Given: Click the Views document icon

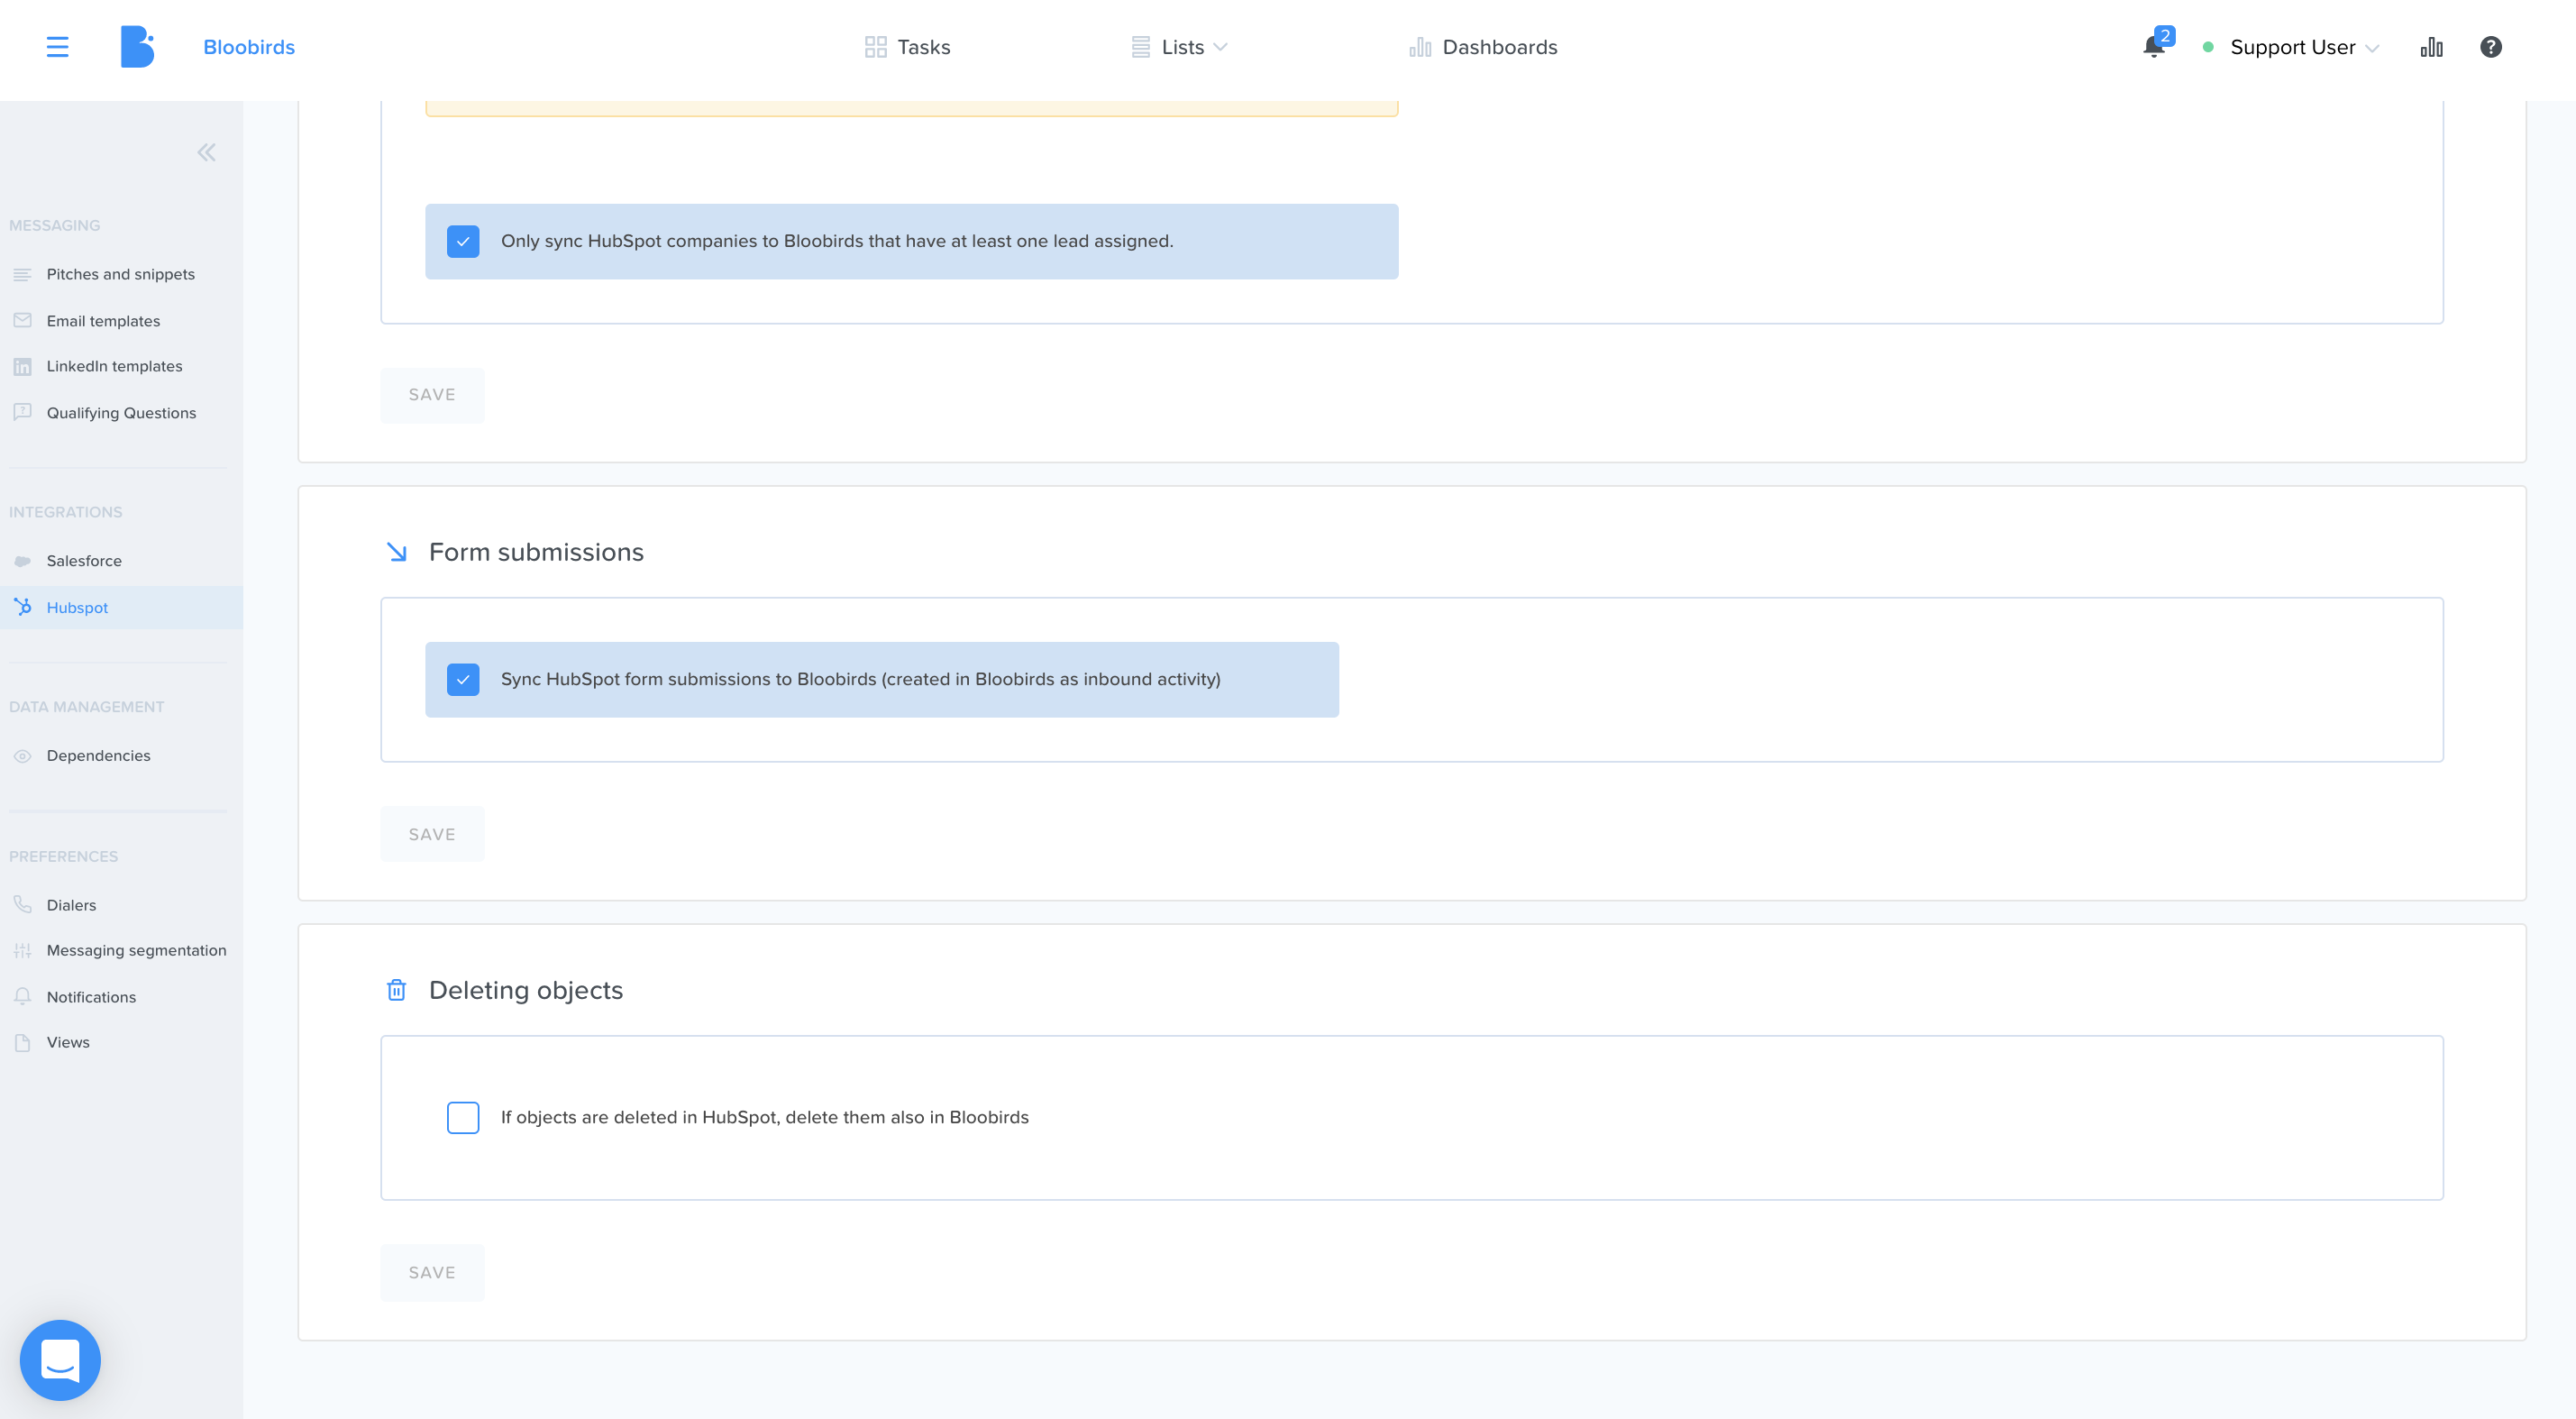Looking at the screenshot, I should coord(22,1042).
